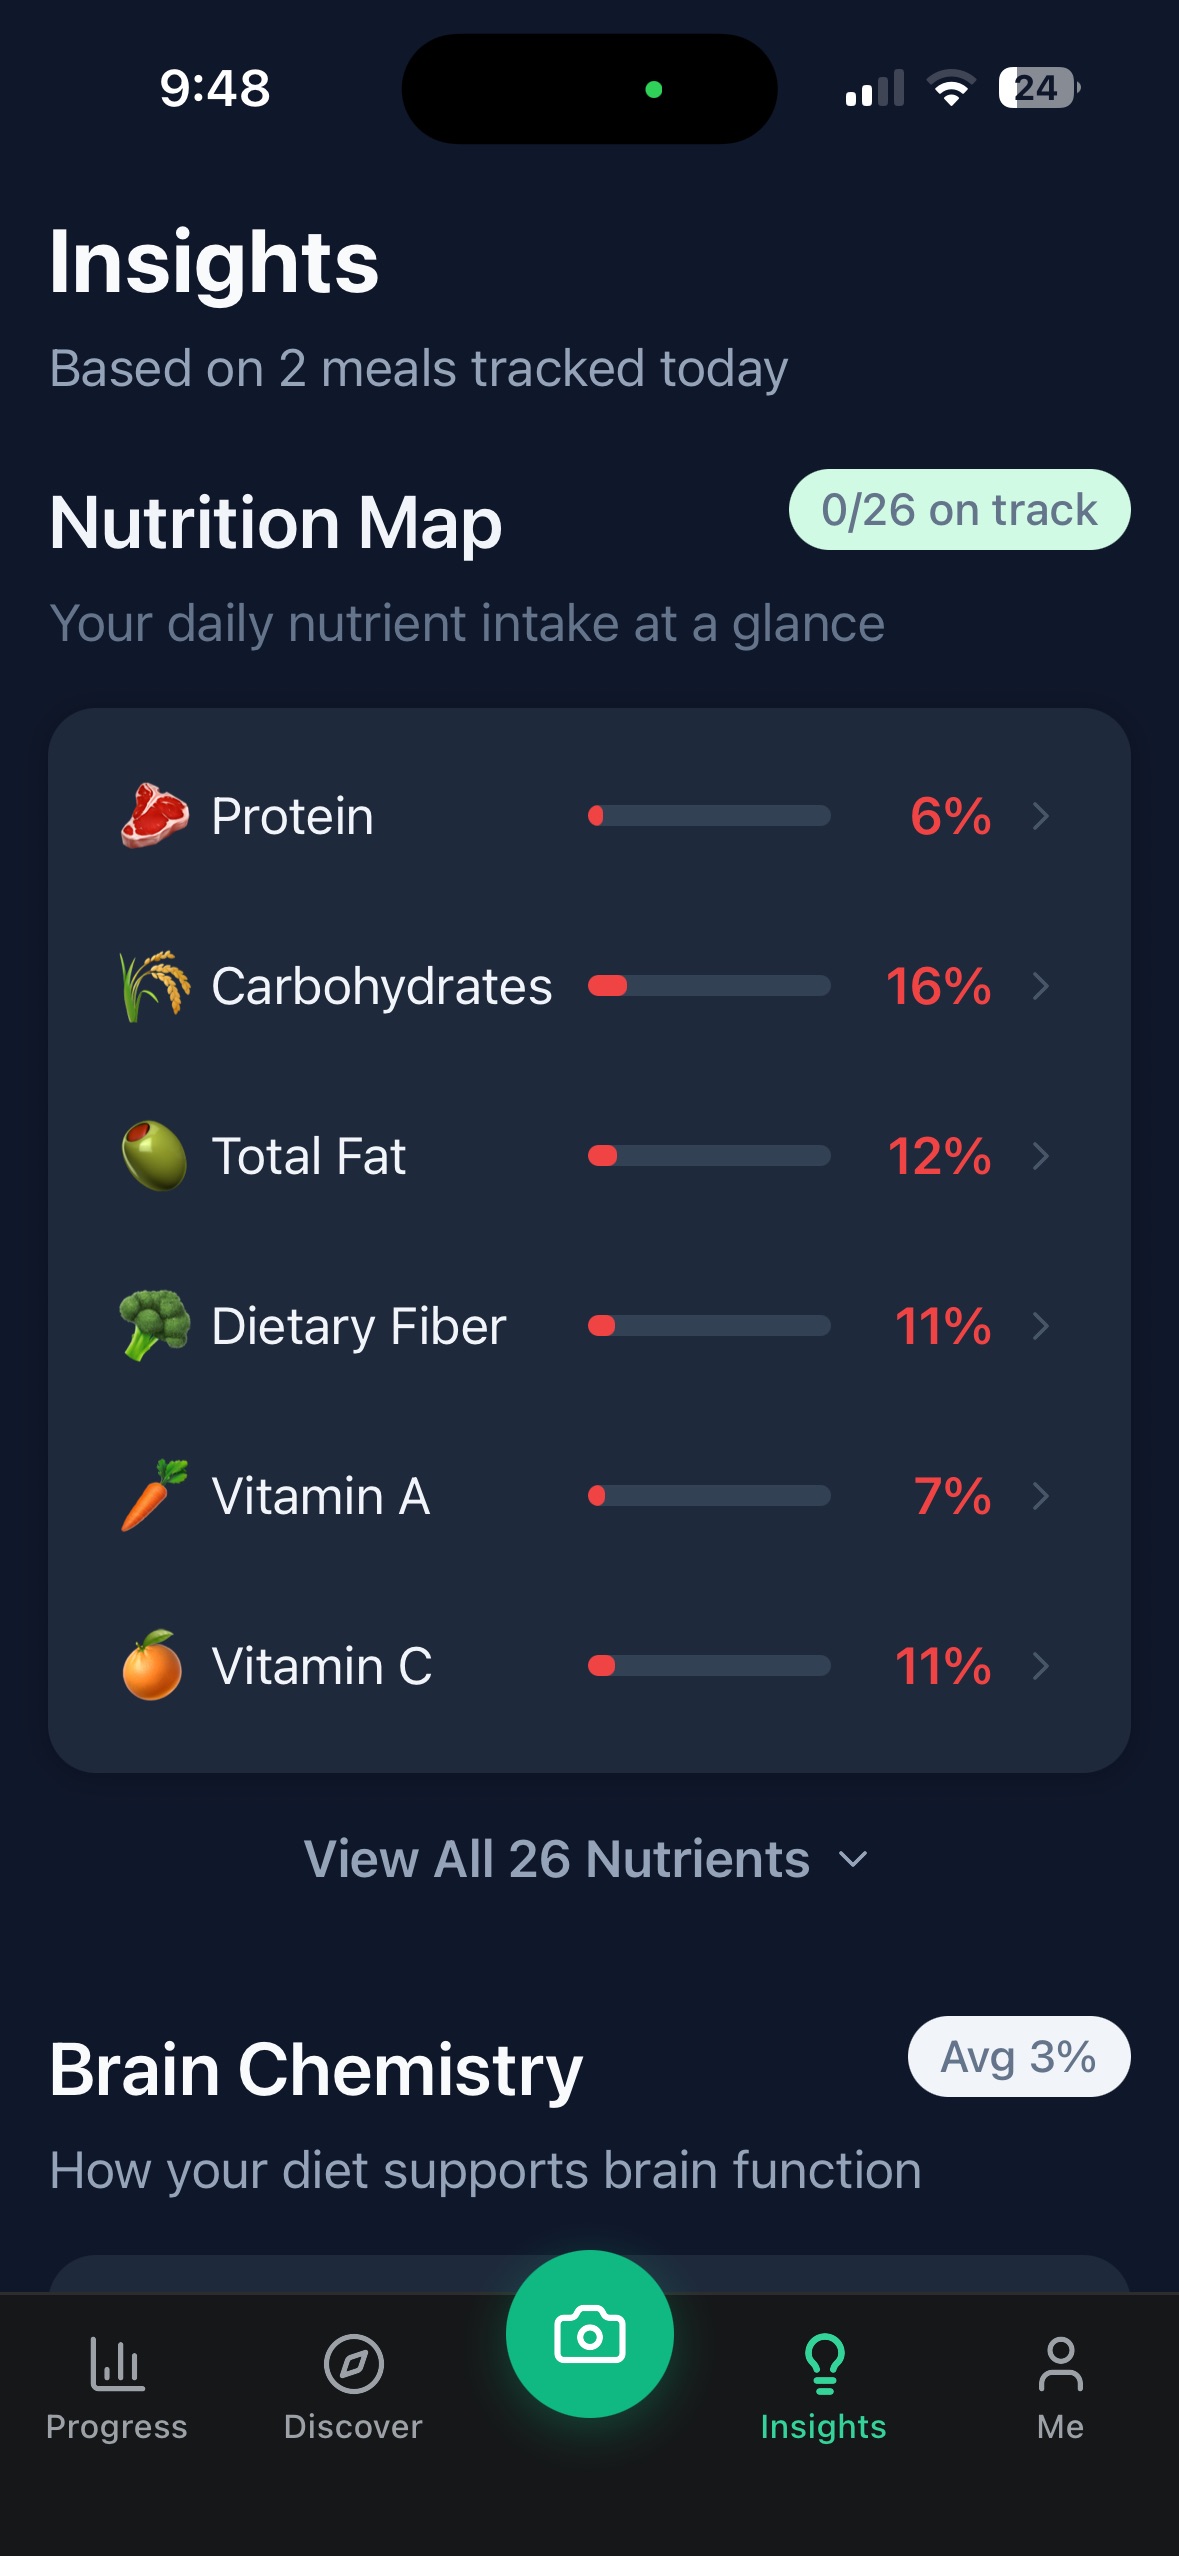This screenshot has width=1179, height=2556.
Task: Tap the battery indicator in status bar
Action: pos(1038,88)
